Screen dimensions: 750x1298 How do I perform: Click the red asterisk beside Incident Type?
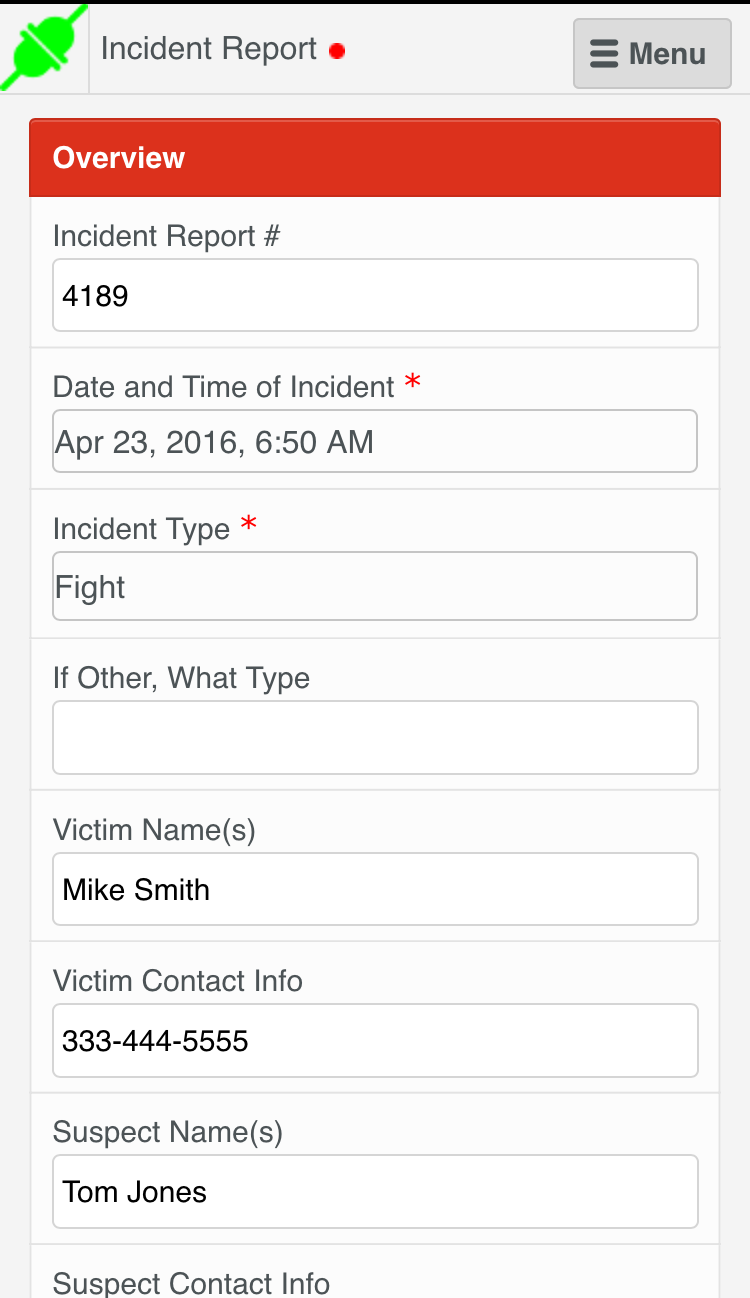(249, 524)
